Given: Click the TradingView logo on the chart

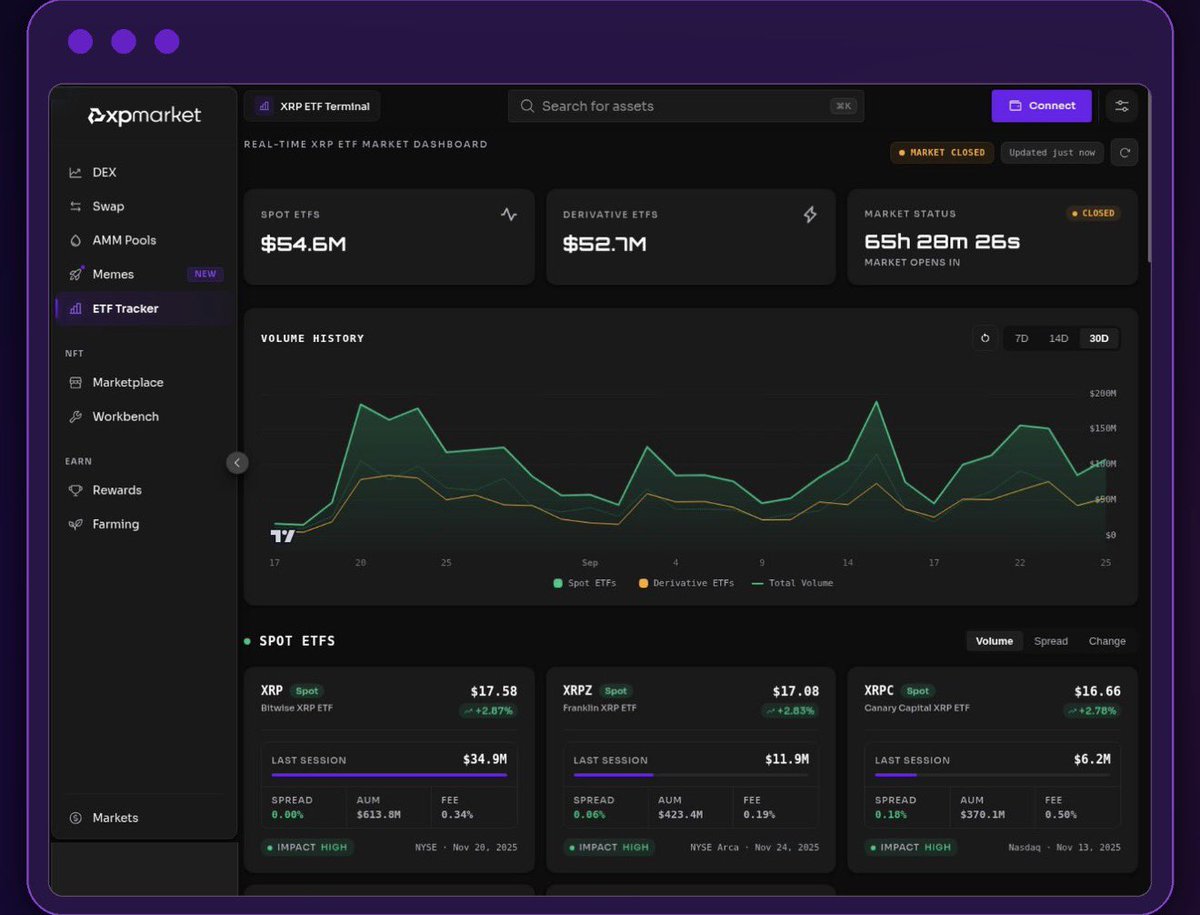Looking at the screenshot, I should [283, 536].
